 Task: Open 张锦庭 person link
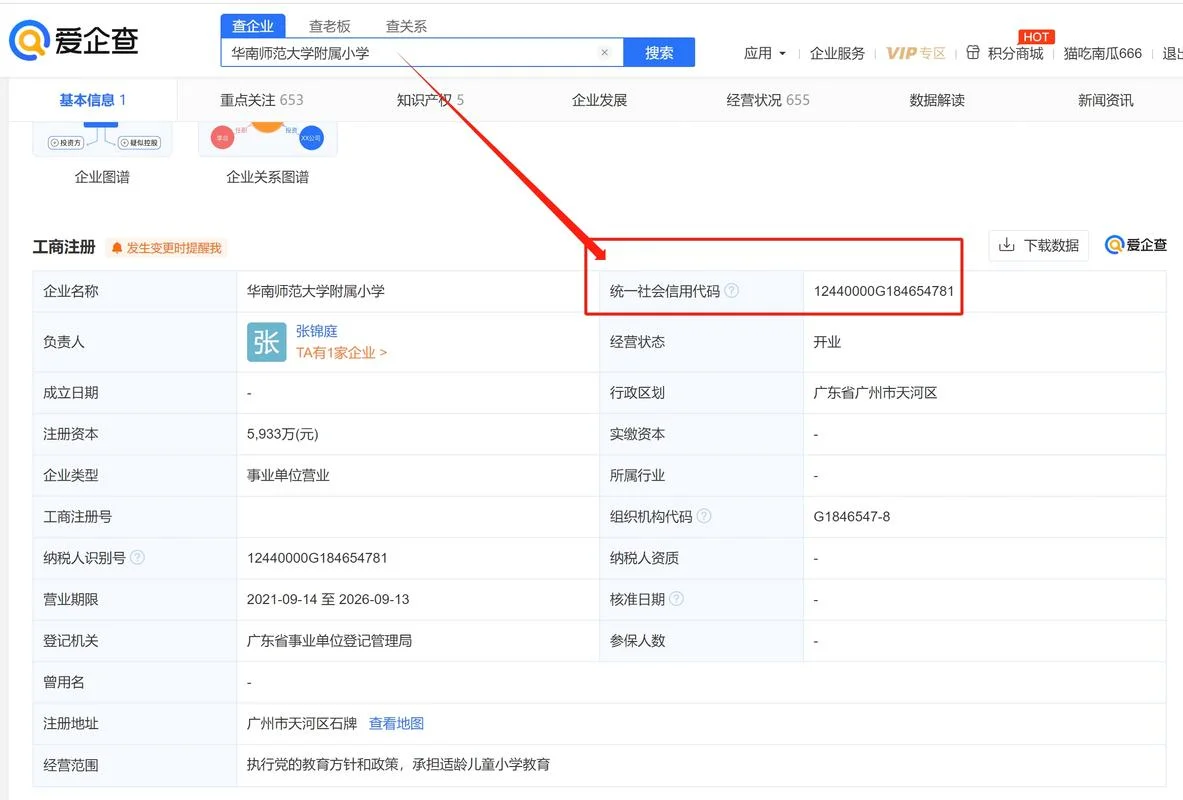click(x=317, y=331)
